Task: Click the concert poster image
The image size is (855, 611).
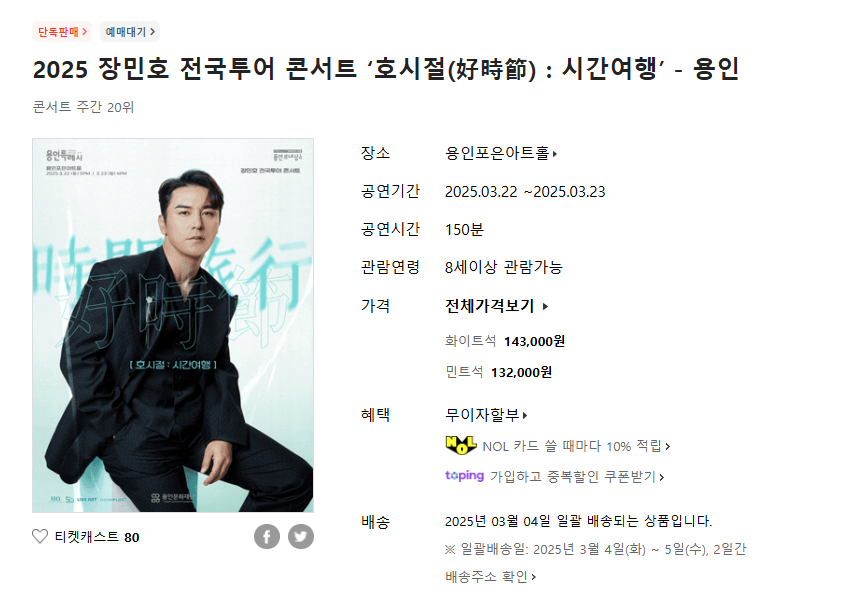Action: [173, 325]
